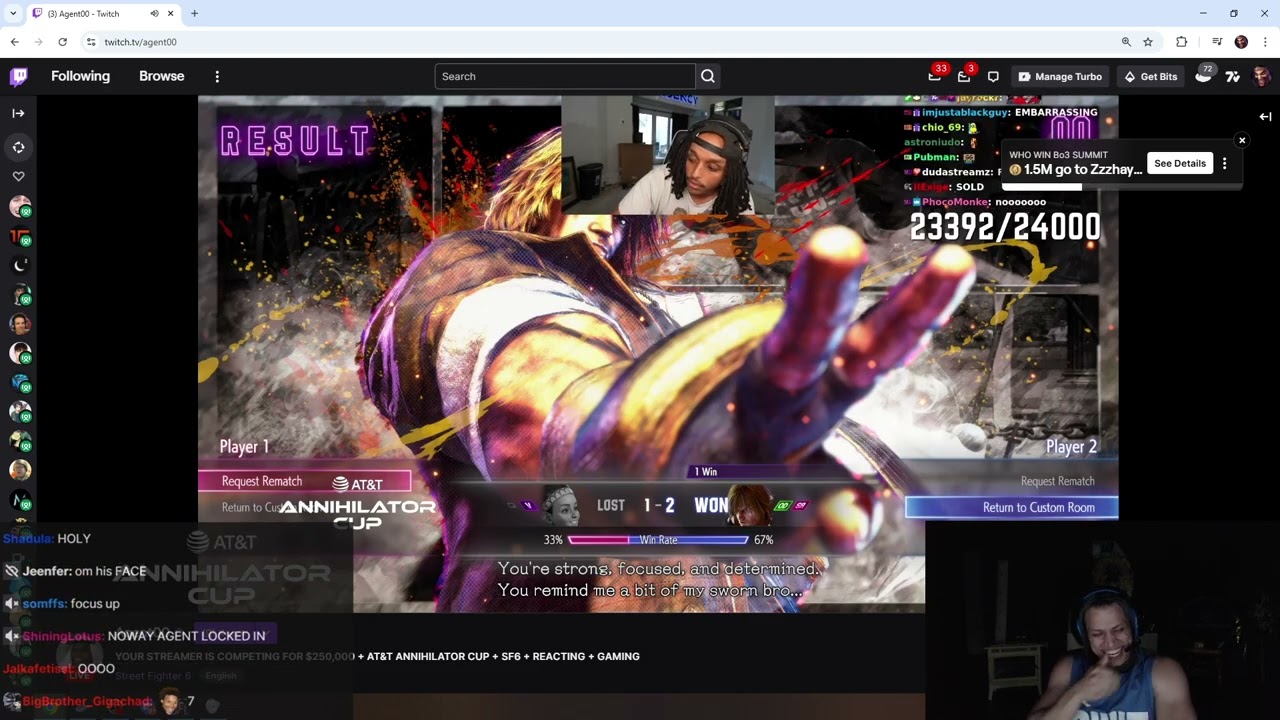View site information for twitch.tv

[91, 42]
